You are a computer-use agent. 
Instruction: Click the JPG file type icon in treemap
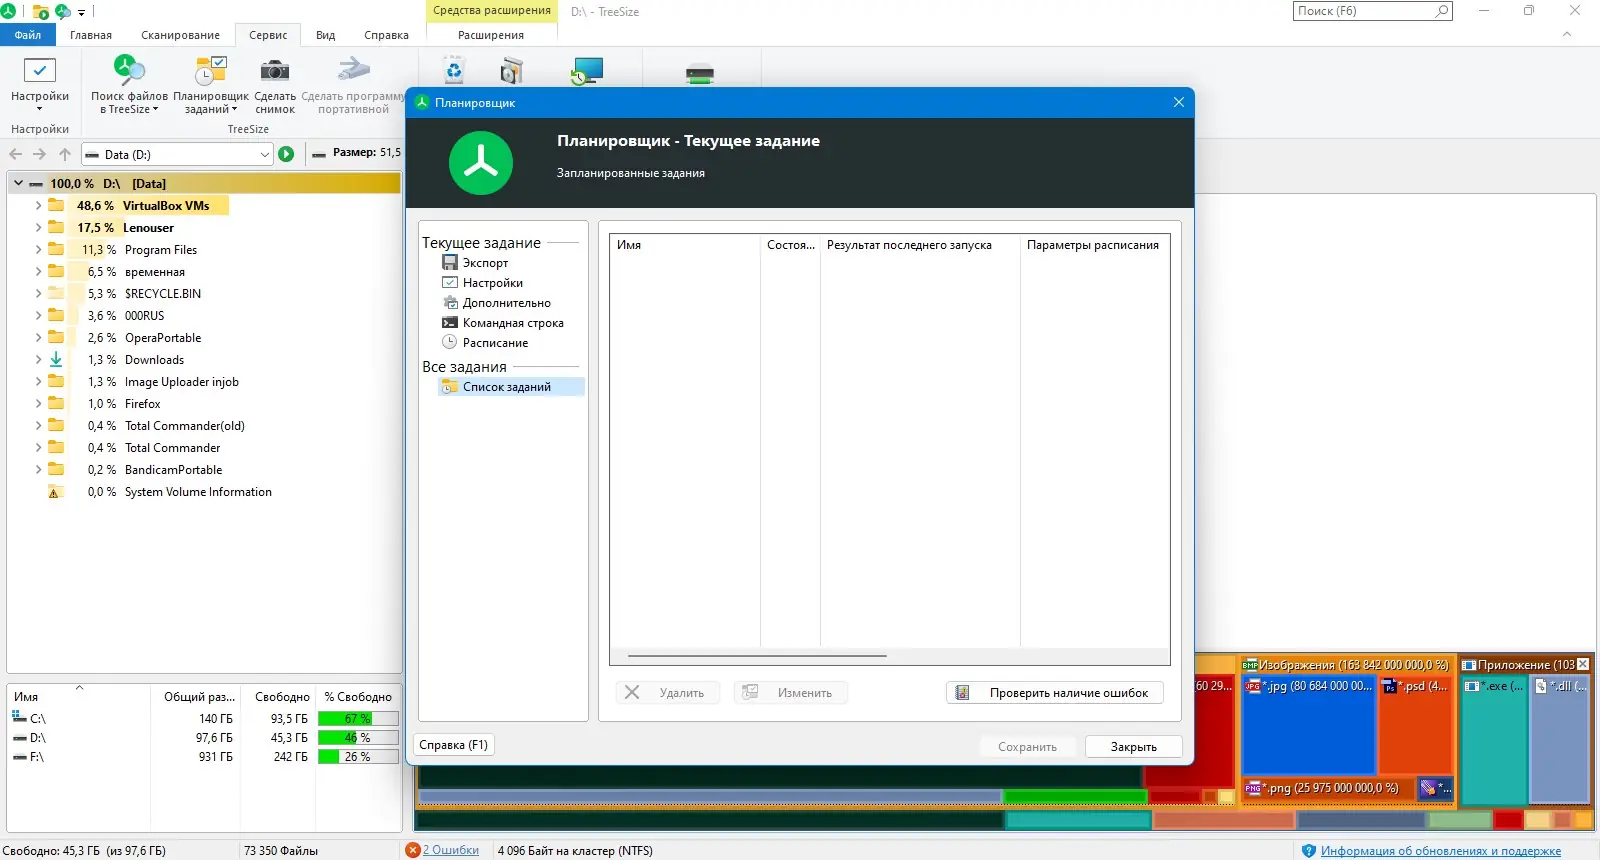pyautogui.click(x=1253, y=687)
